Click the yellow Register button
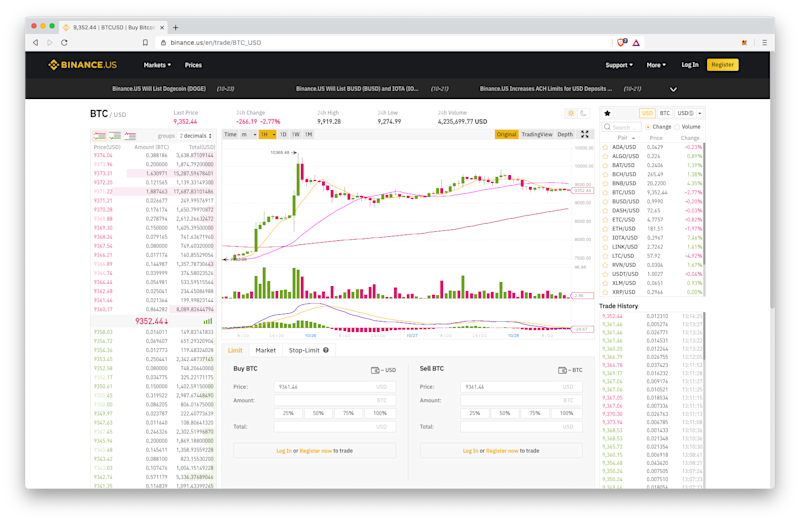This screenshot has height=522, width=800. point(722,65)
